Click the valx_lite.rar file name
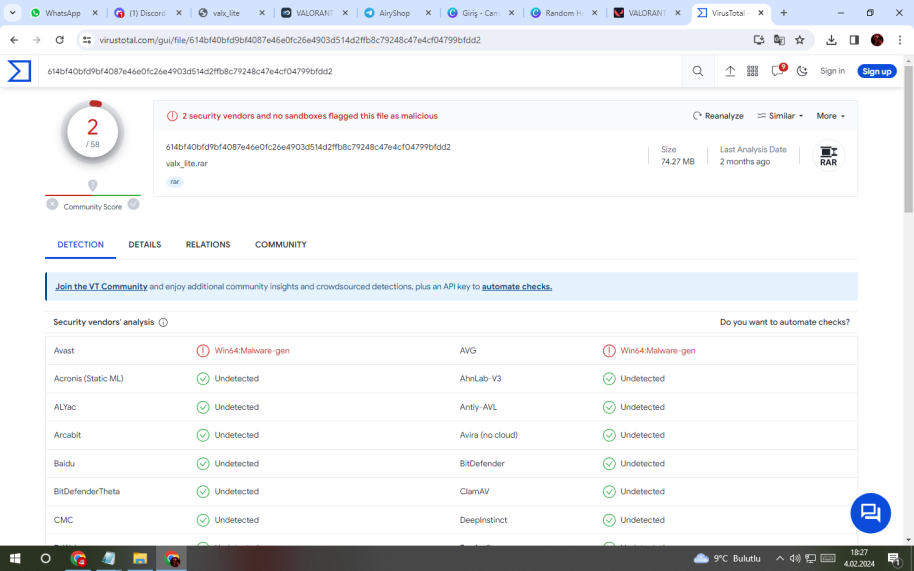The image size is (914, 571). (187, 164)
